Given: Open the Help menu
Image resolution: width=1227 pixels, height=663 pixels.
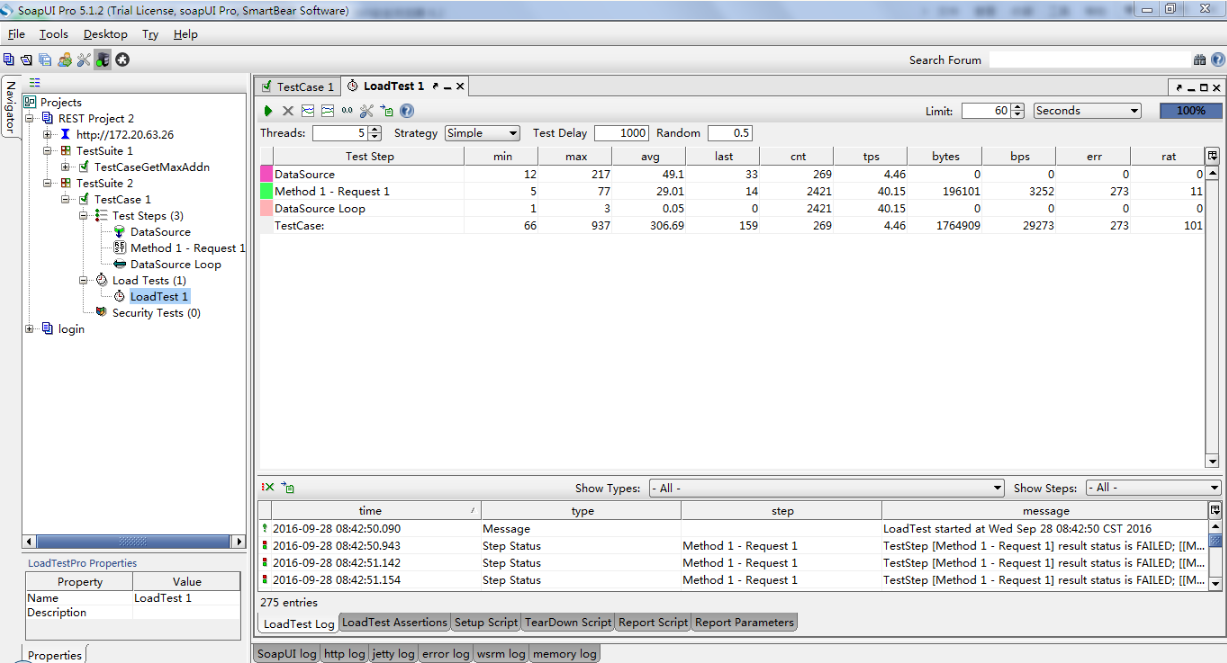Looking at the screenshot, I should pos(186,34).
